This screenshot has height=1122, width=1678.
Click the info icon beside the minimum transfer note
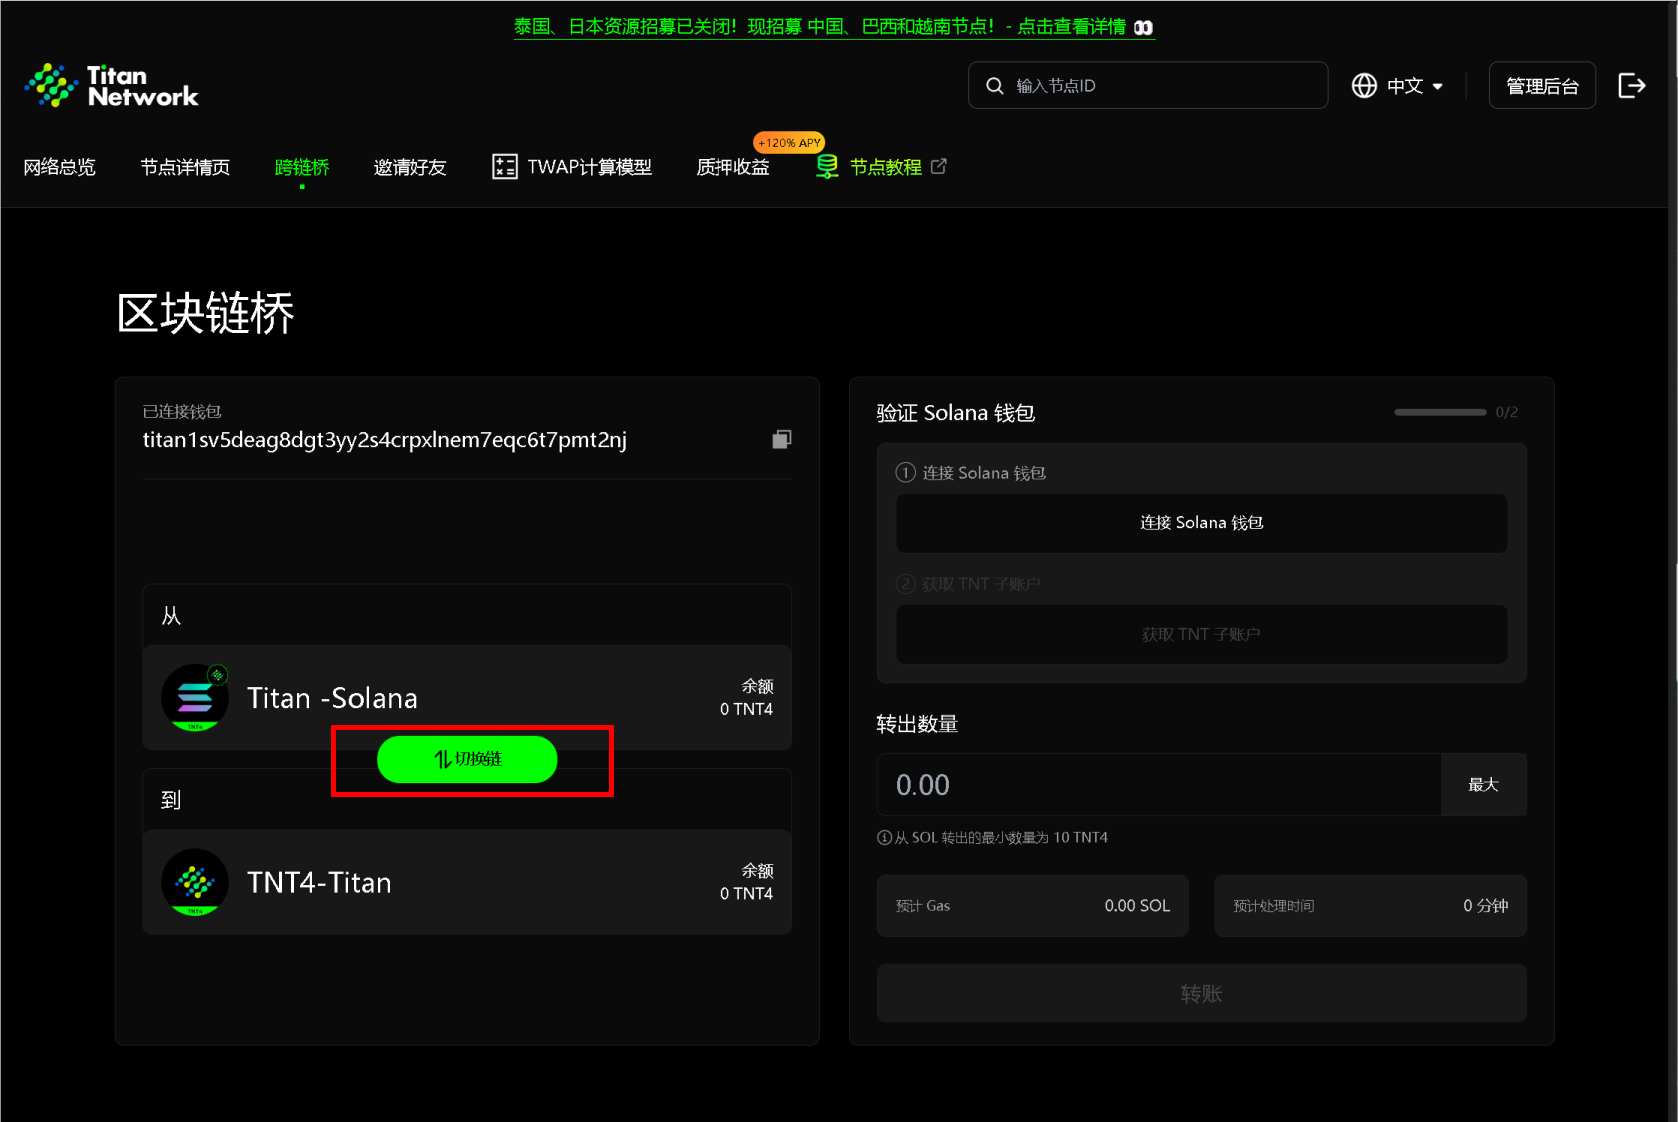[x=884, y=838]
